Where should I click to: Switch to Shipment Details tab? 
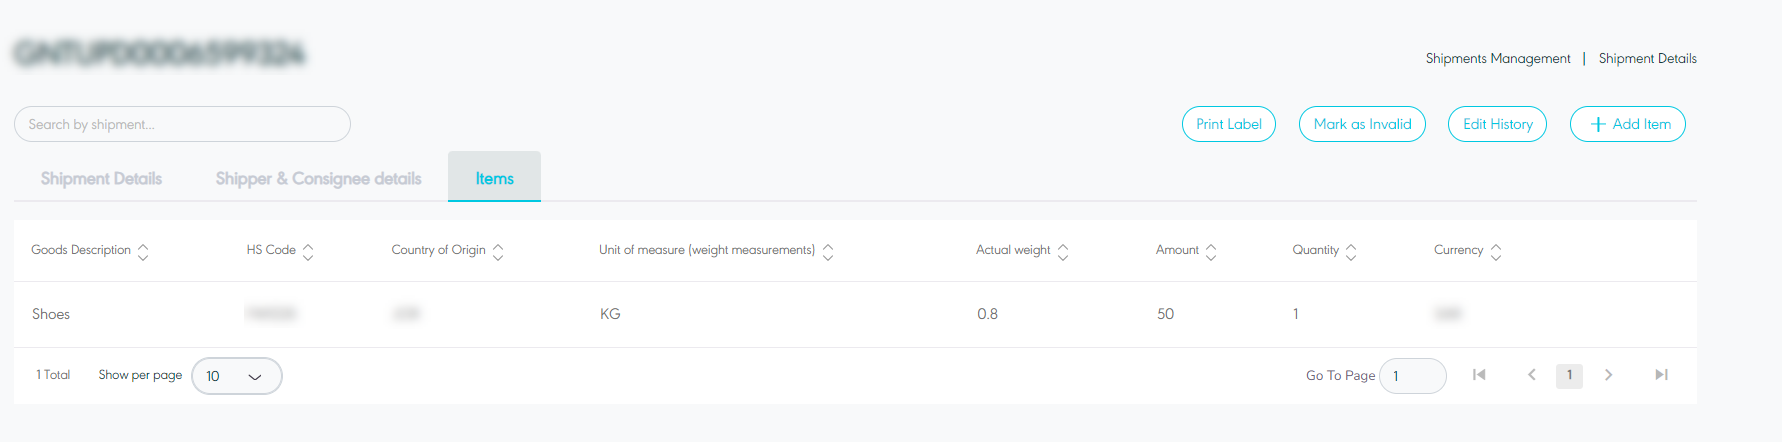tap(101, 178)
